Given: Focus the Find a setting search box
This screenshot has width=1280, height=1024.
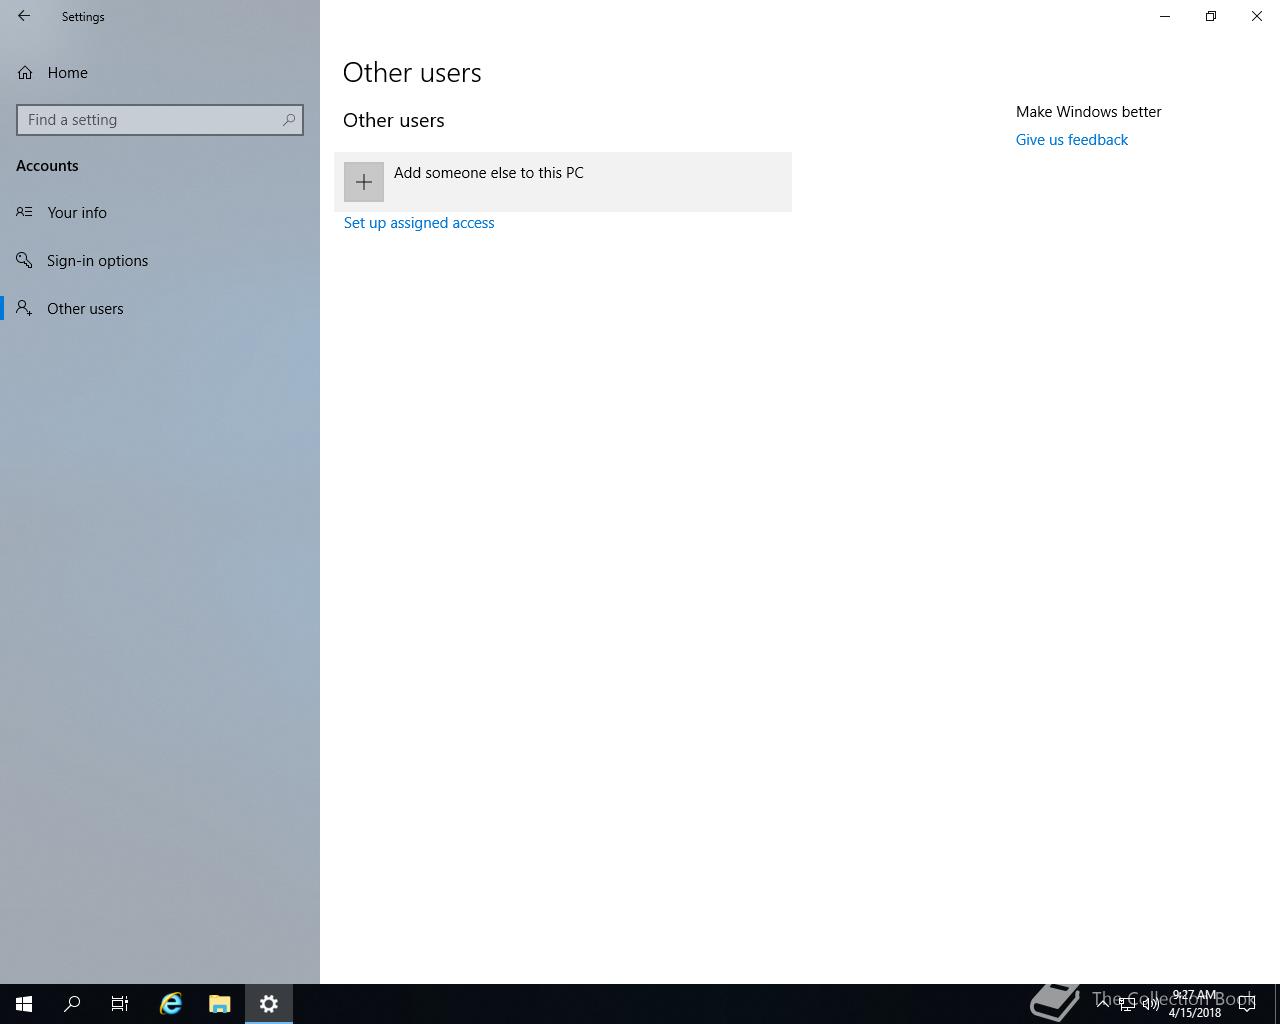Looking at the screenshot, I should [x=160, y=120].
